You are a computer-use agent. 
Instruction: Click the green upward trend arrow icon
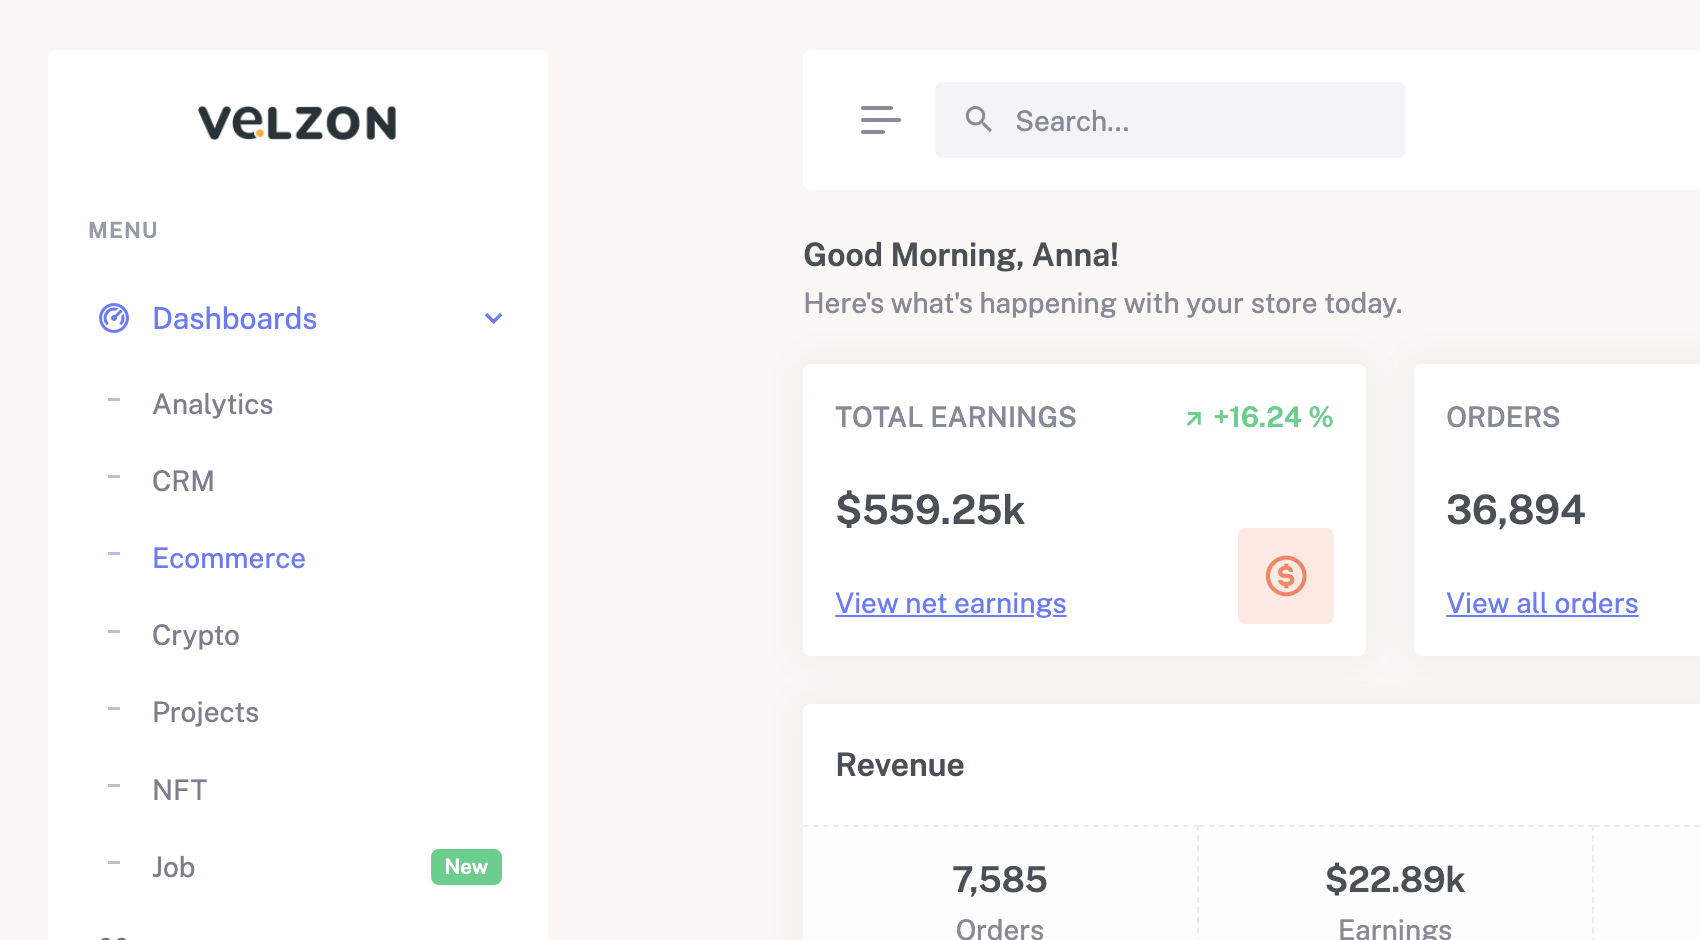(1192, 418)
